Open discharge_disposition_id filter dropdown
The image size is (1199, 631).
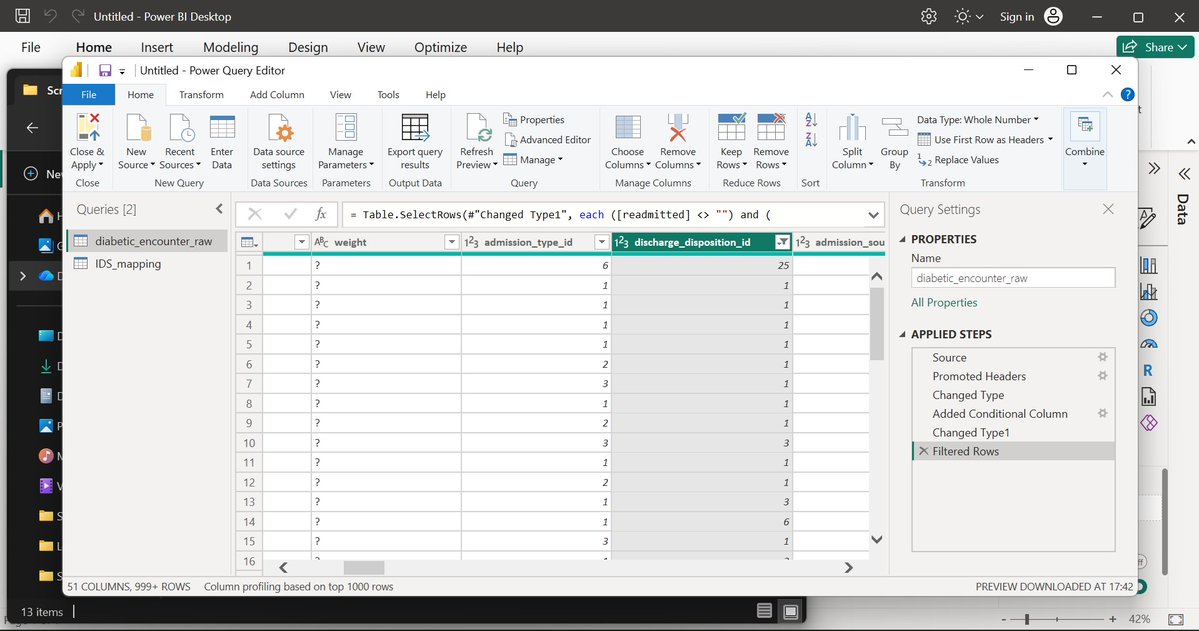pyautogui.click(x=782, y=242)
